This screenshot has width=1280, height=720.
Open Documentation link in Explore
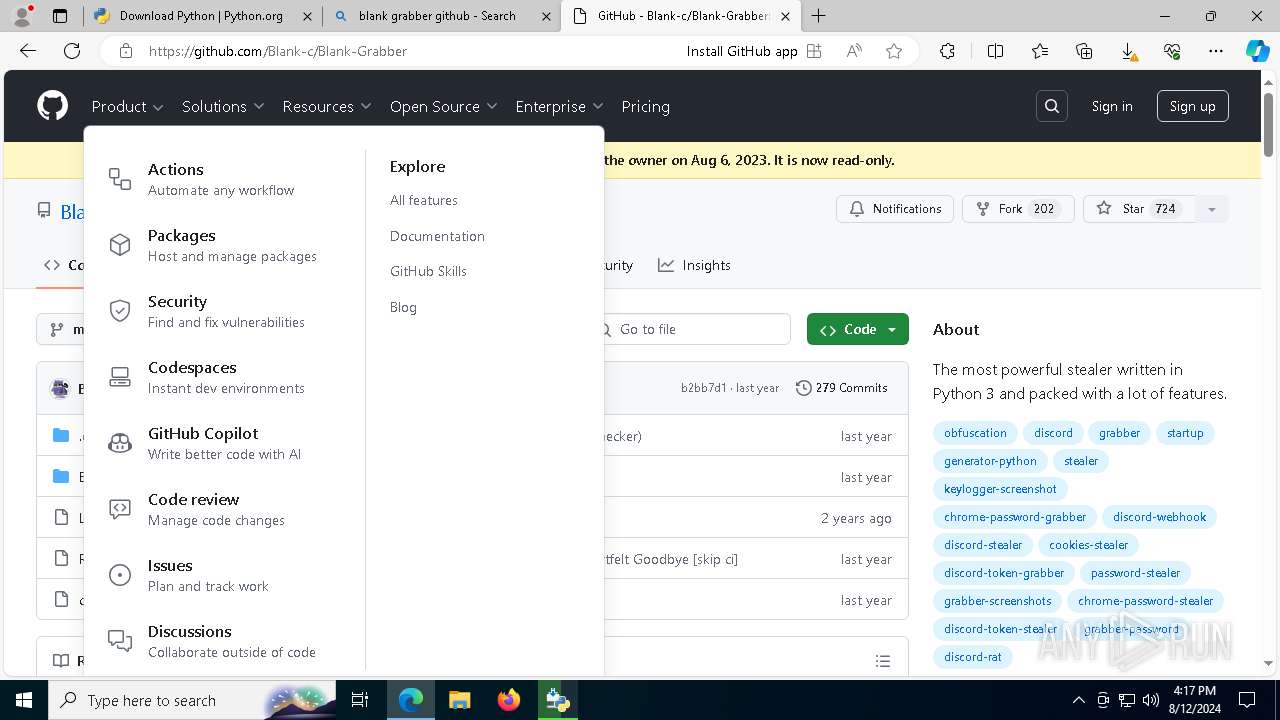tap(437, 236)
